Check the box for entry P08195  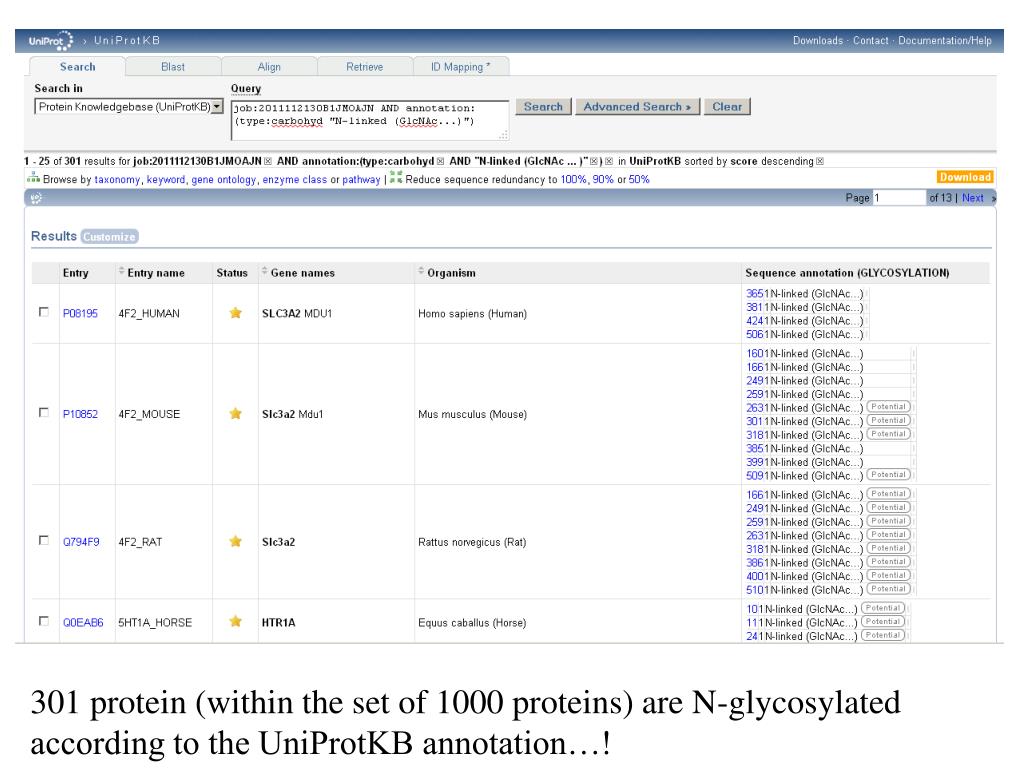(x=44, y=312)
